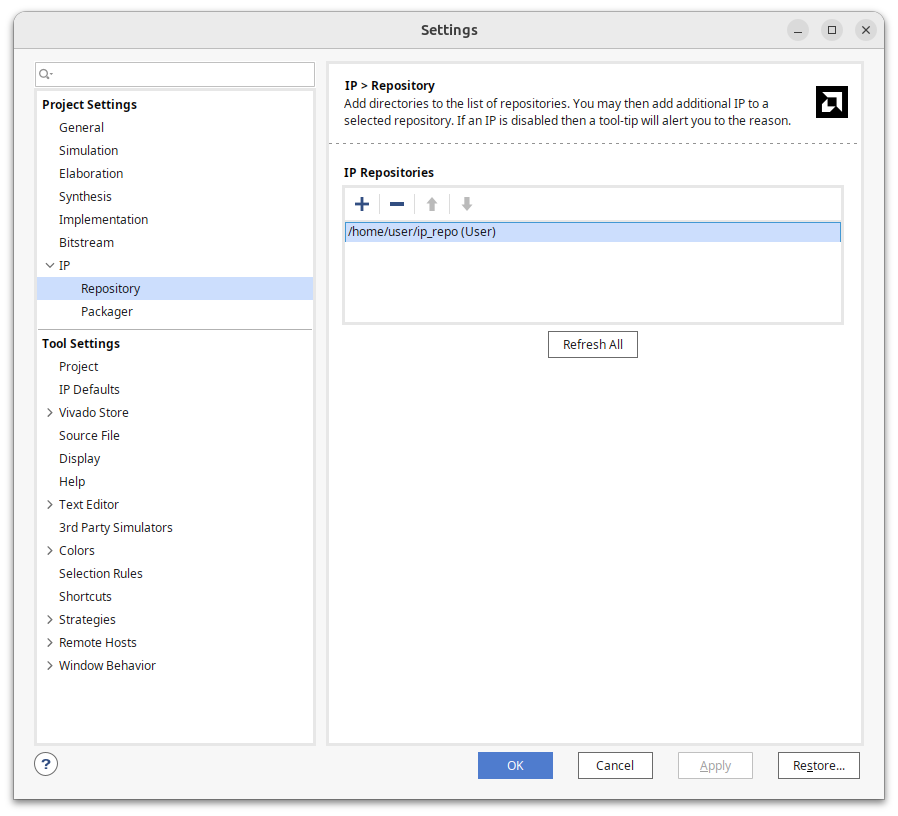The image size is (898, 816).
Task: Open the Simulation settings page
Action: coord(89,151)
